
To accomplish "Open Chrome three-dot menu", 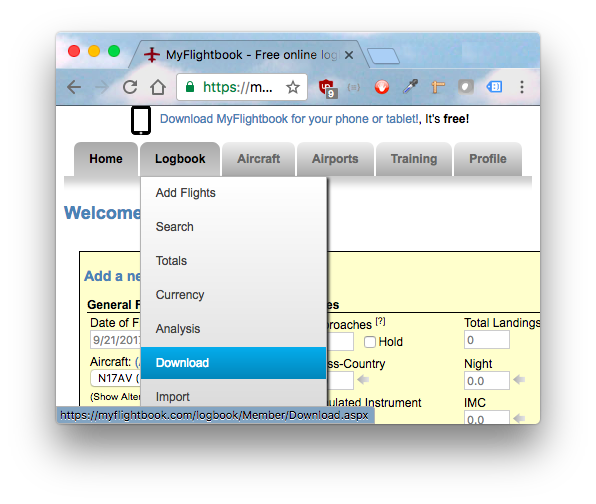I will pos(522,87).
